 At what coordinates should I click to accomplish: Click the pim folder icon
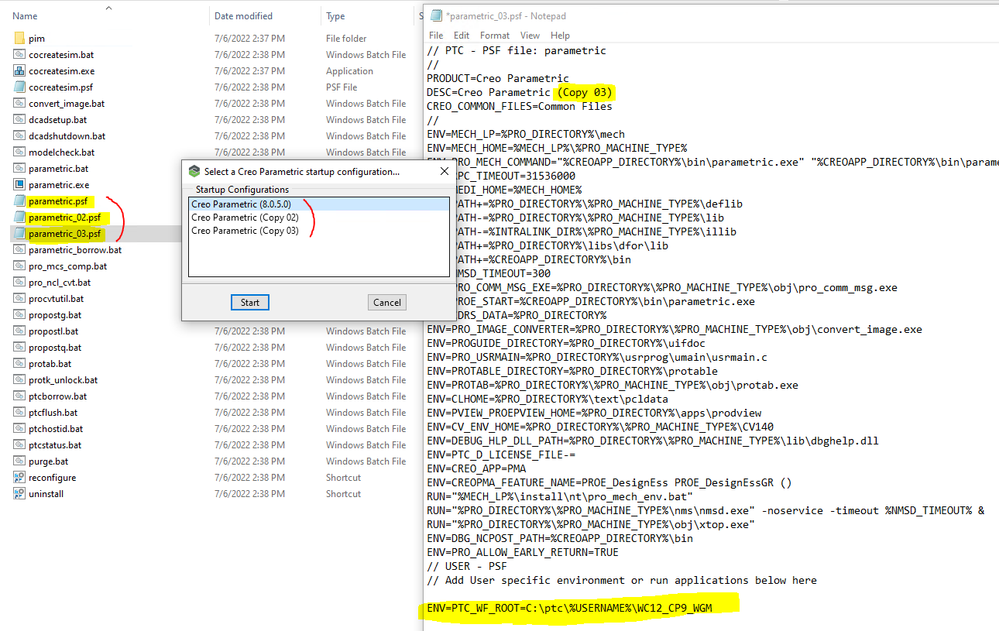[19, 38]
